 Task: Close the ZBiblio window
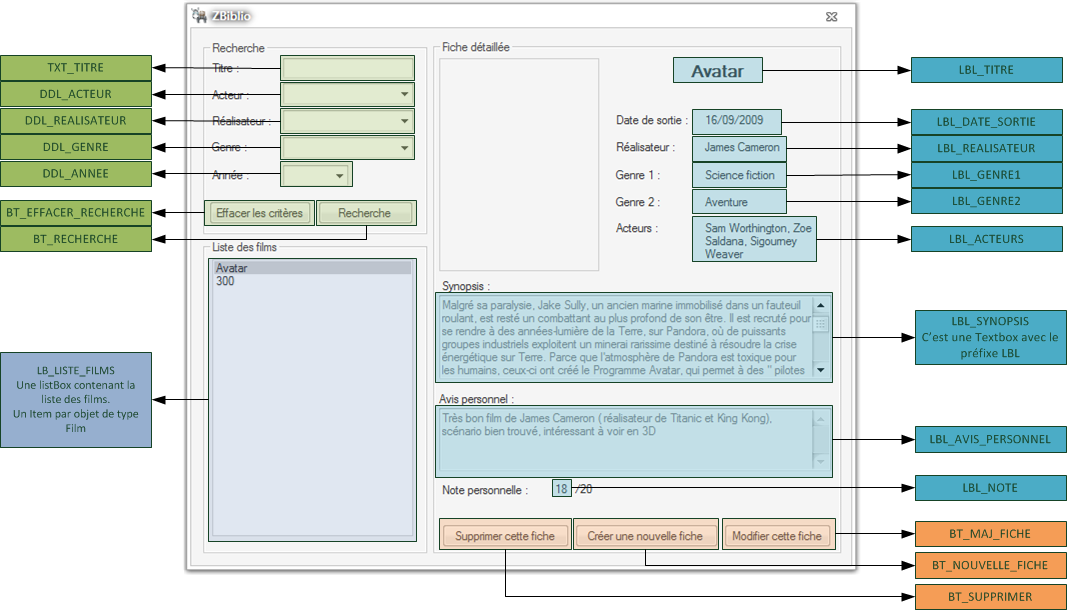[831, 16]
